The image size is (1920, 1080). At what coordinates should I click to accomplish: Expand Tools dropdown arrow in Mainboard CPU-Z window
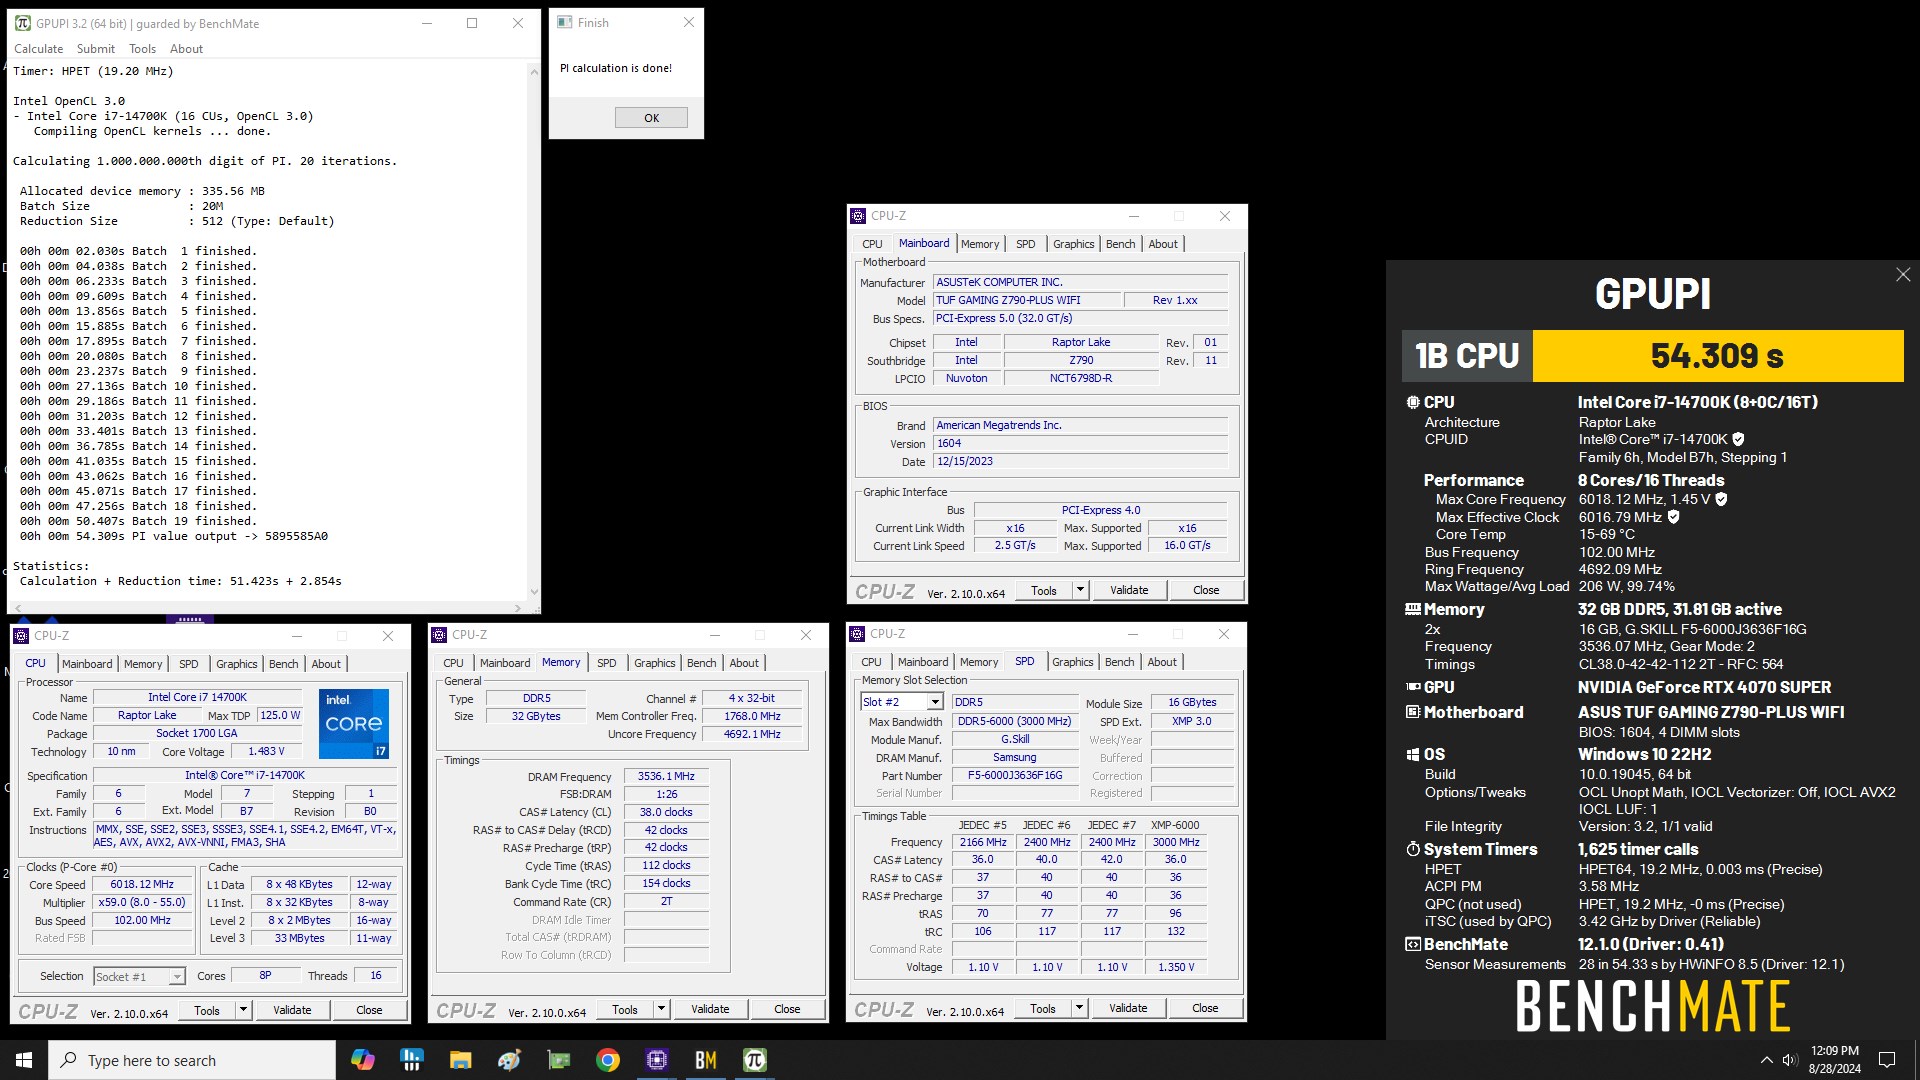[x=1080, y=590]
